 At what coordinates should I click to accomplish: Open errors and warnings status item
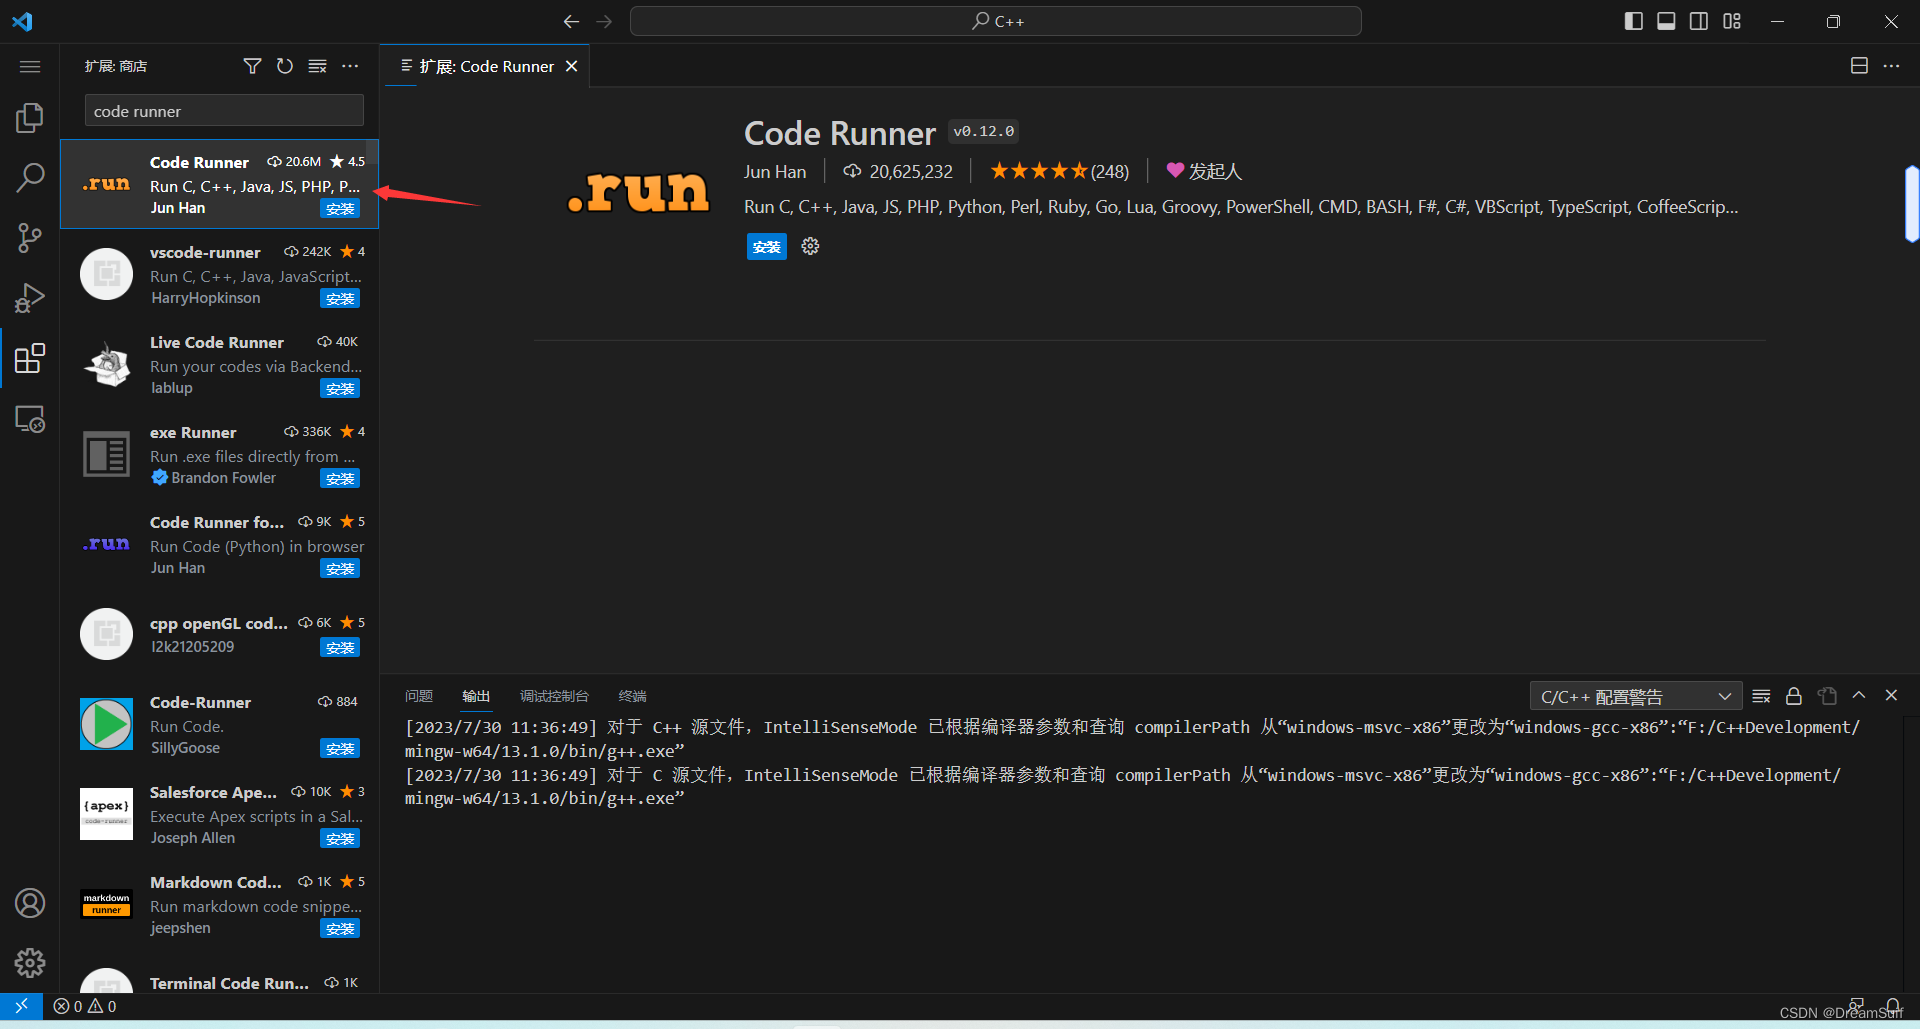coord(85,1007)
